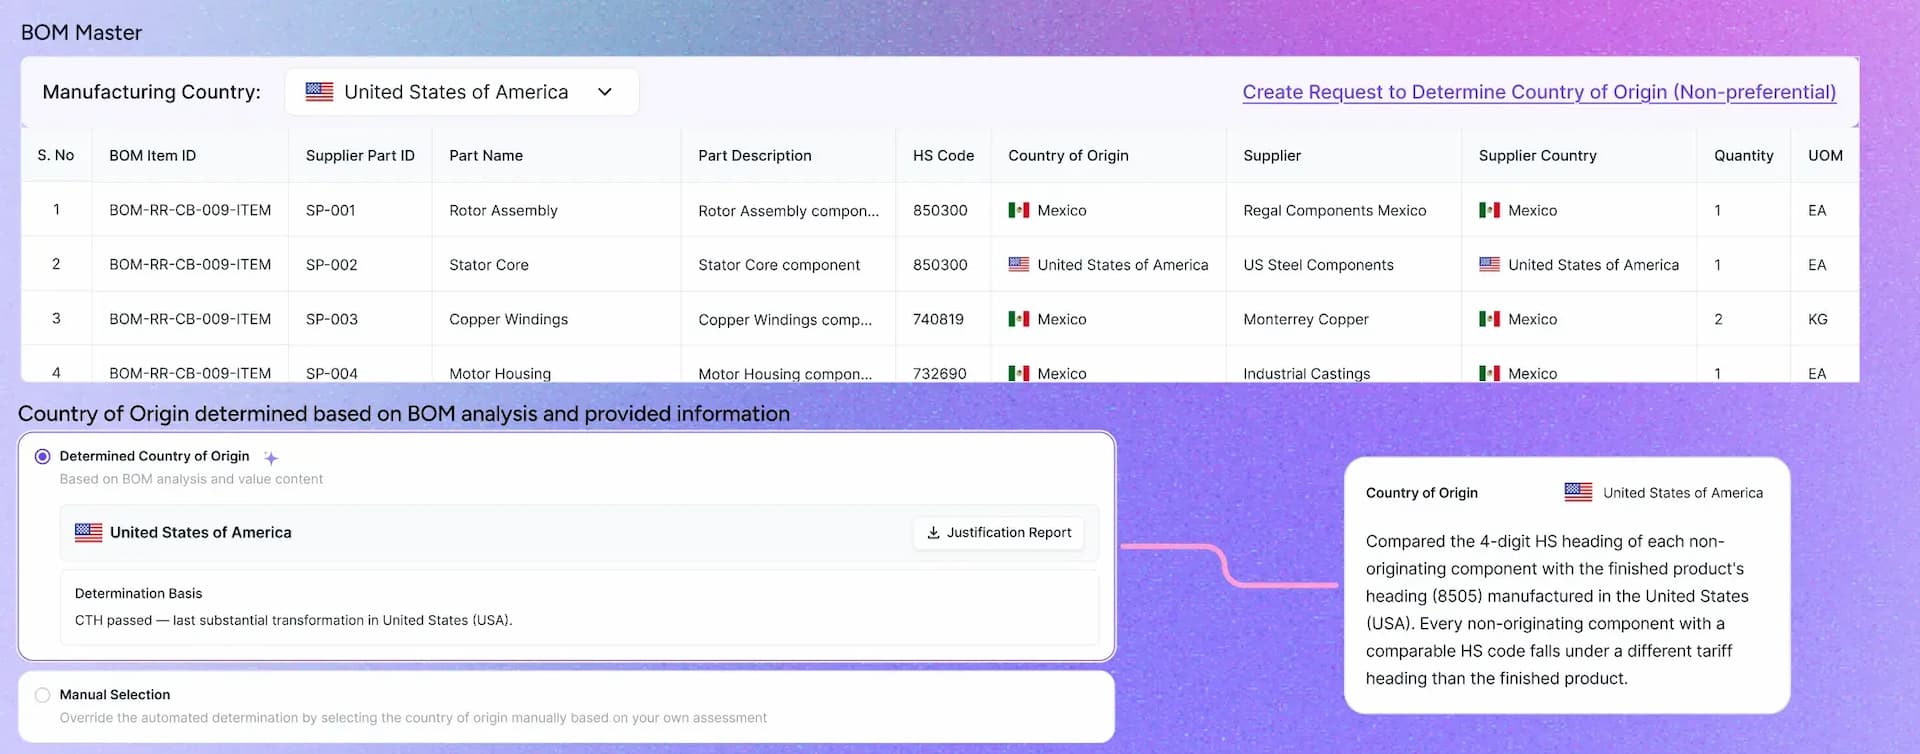Click the US flag beside determined United States of America
1920x754 pixels.
pyautogui.click(x=88, y=533)
